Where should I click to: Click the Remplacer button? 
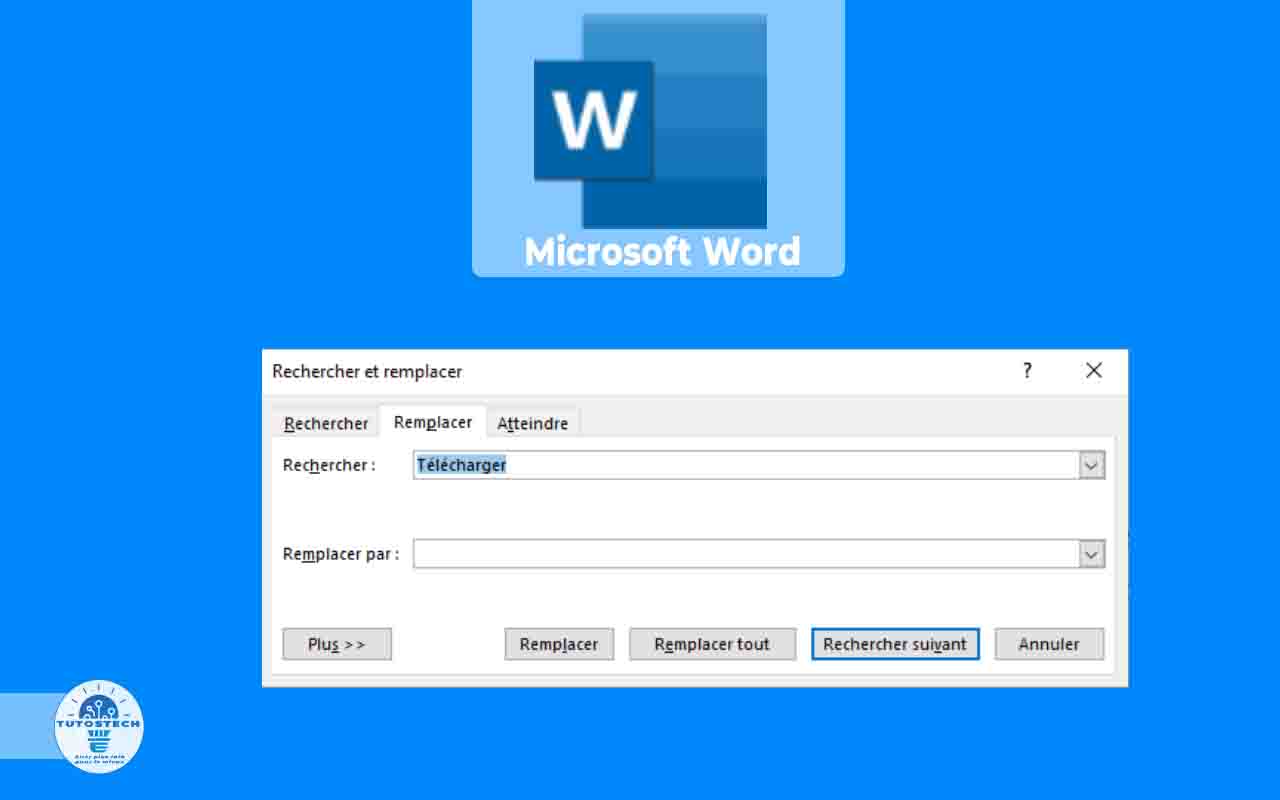559,644
